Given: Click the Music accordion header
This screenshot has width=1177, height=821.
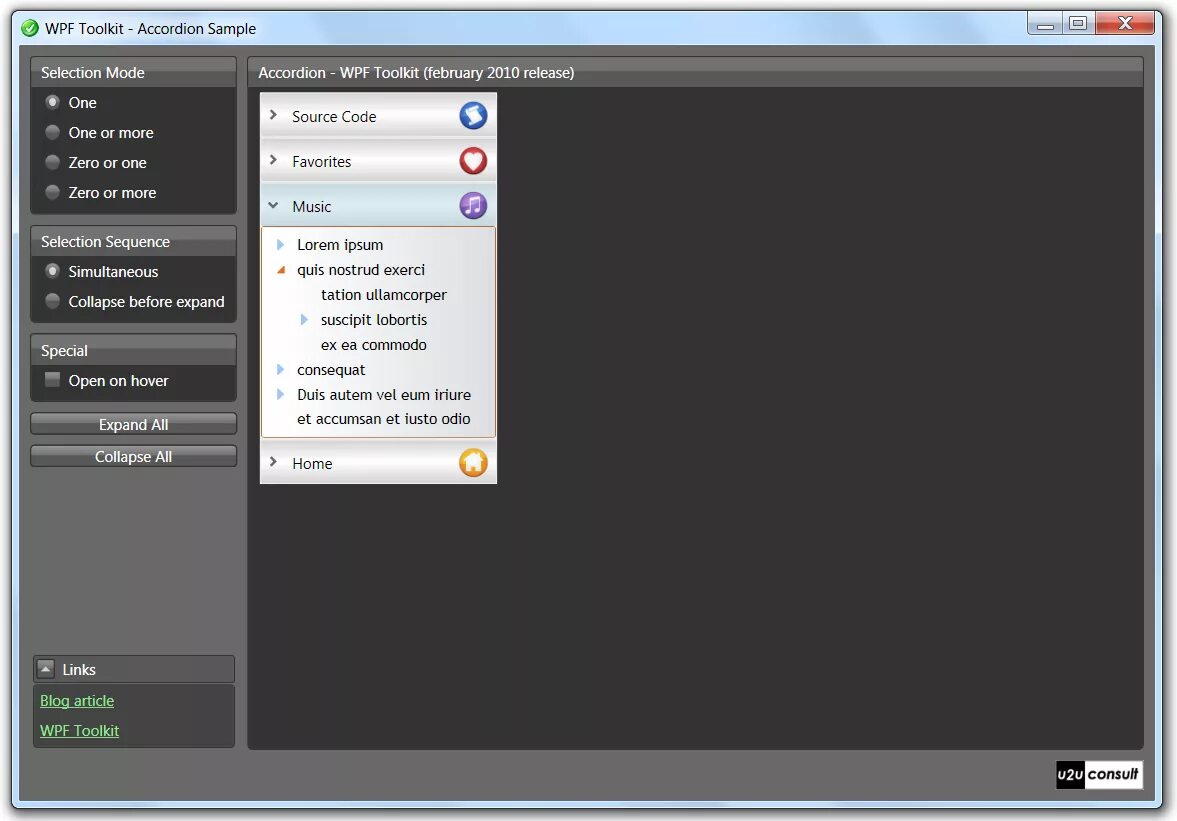Looking at the screenshot, I should (x=378, y=206).
